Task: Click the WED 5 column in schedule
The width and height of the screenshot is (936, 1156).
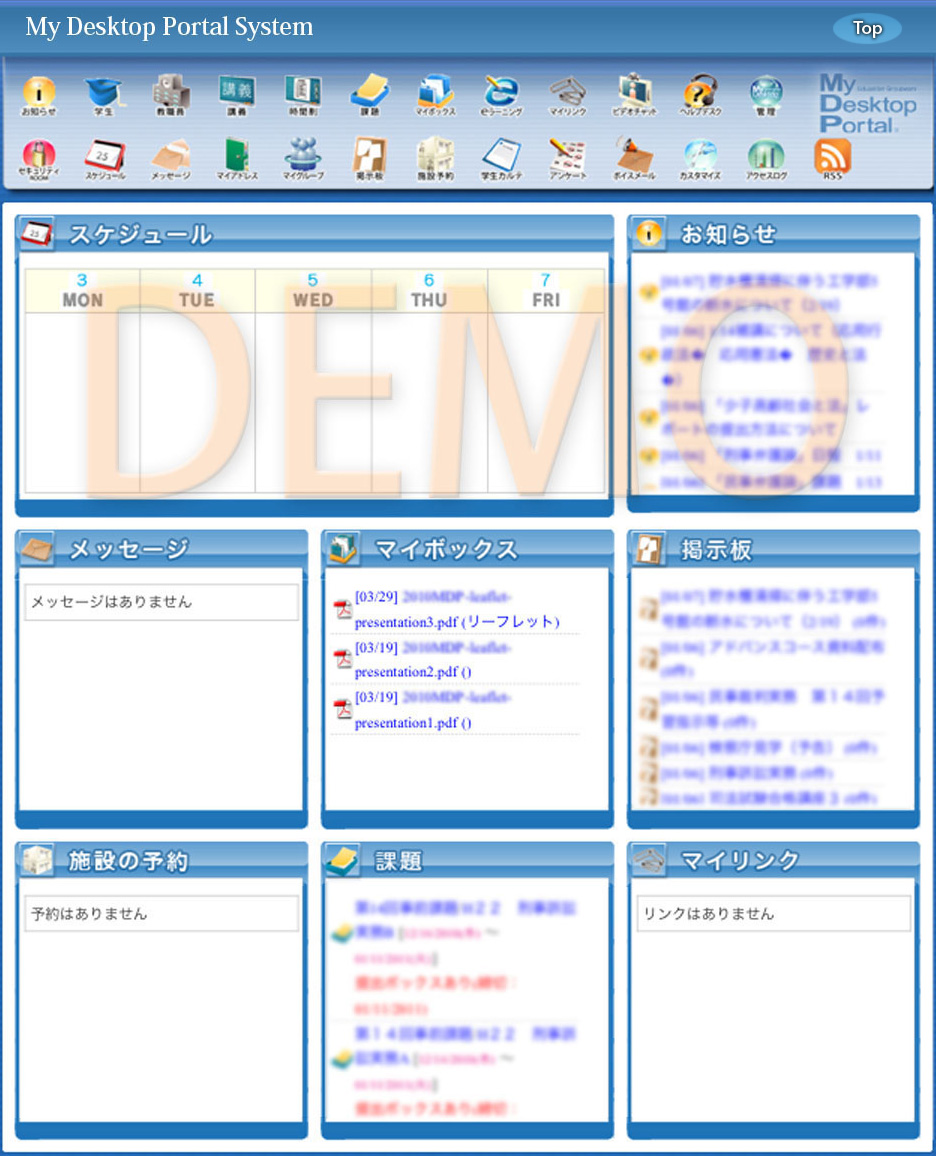Action: coord(313,400)
